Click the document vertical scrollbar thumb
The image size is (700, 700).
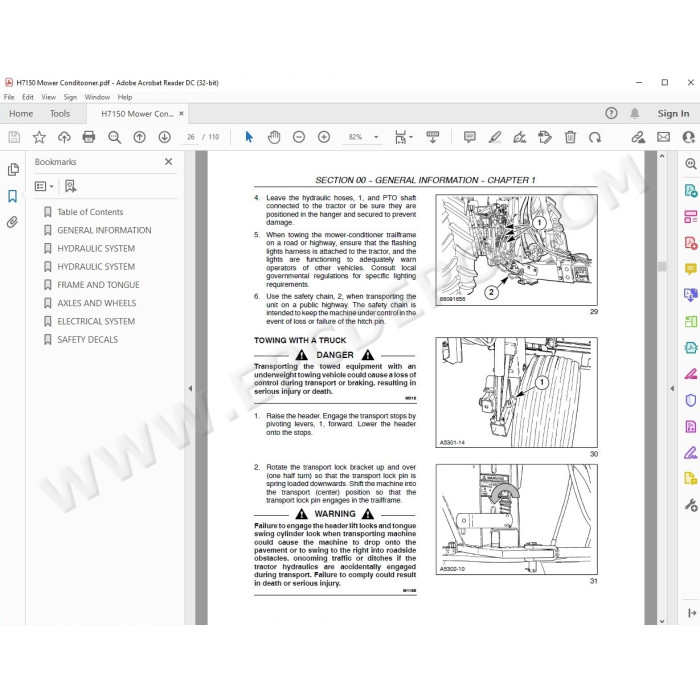pyautogui.click(x=662, y=267)
